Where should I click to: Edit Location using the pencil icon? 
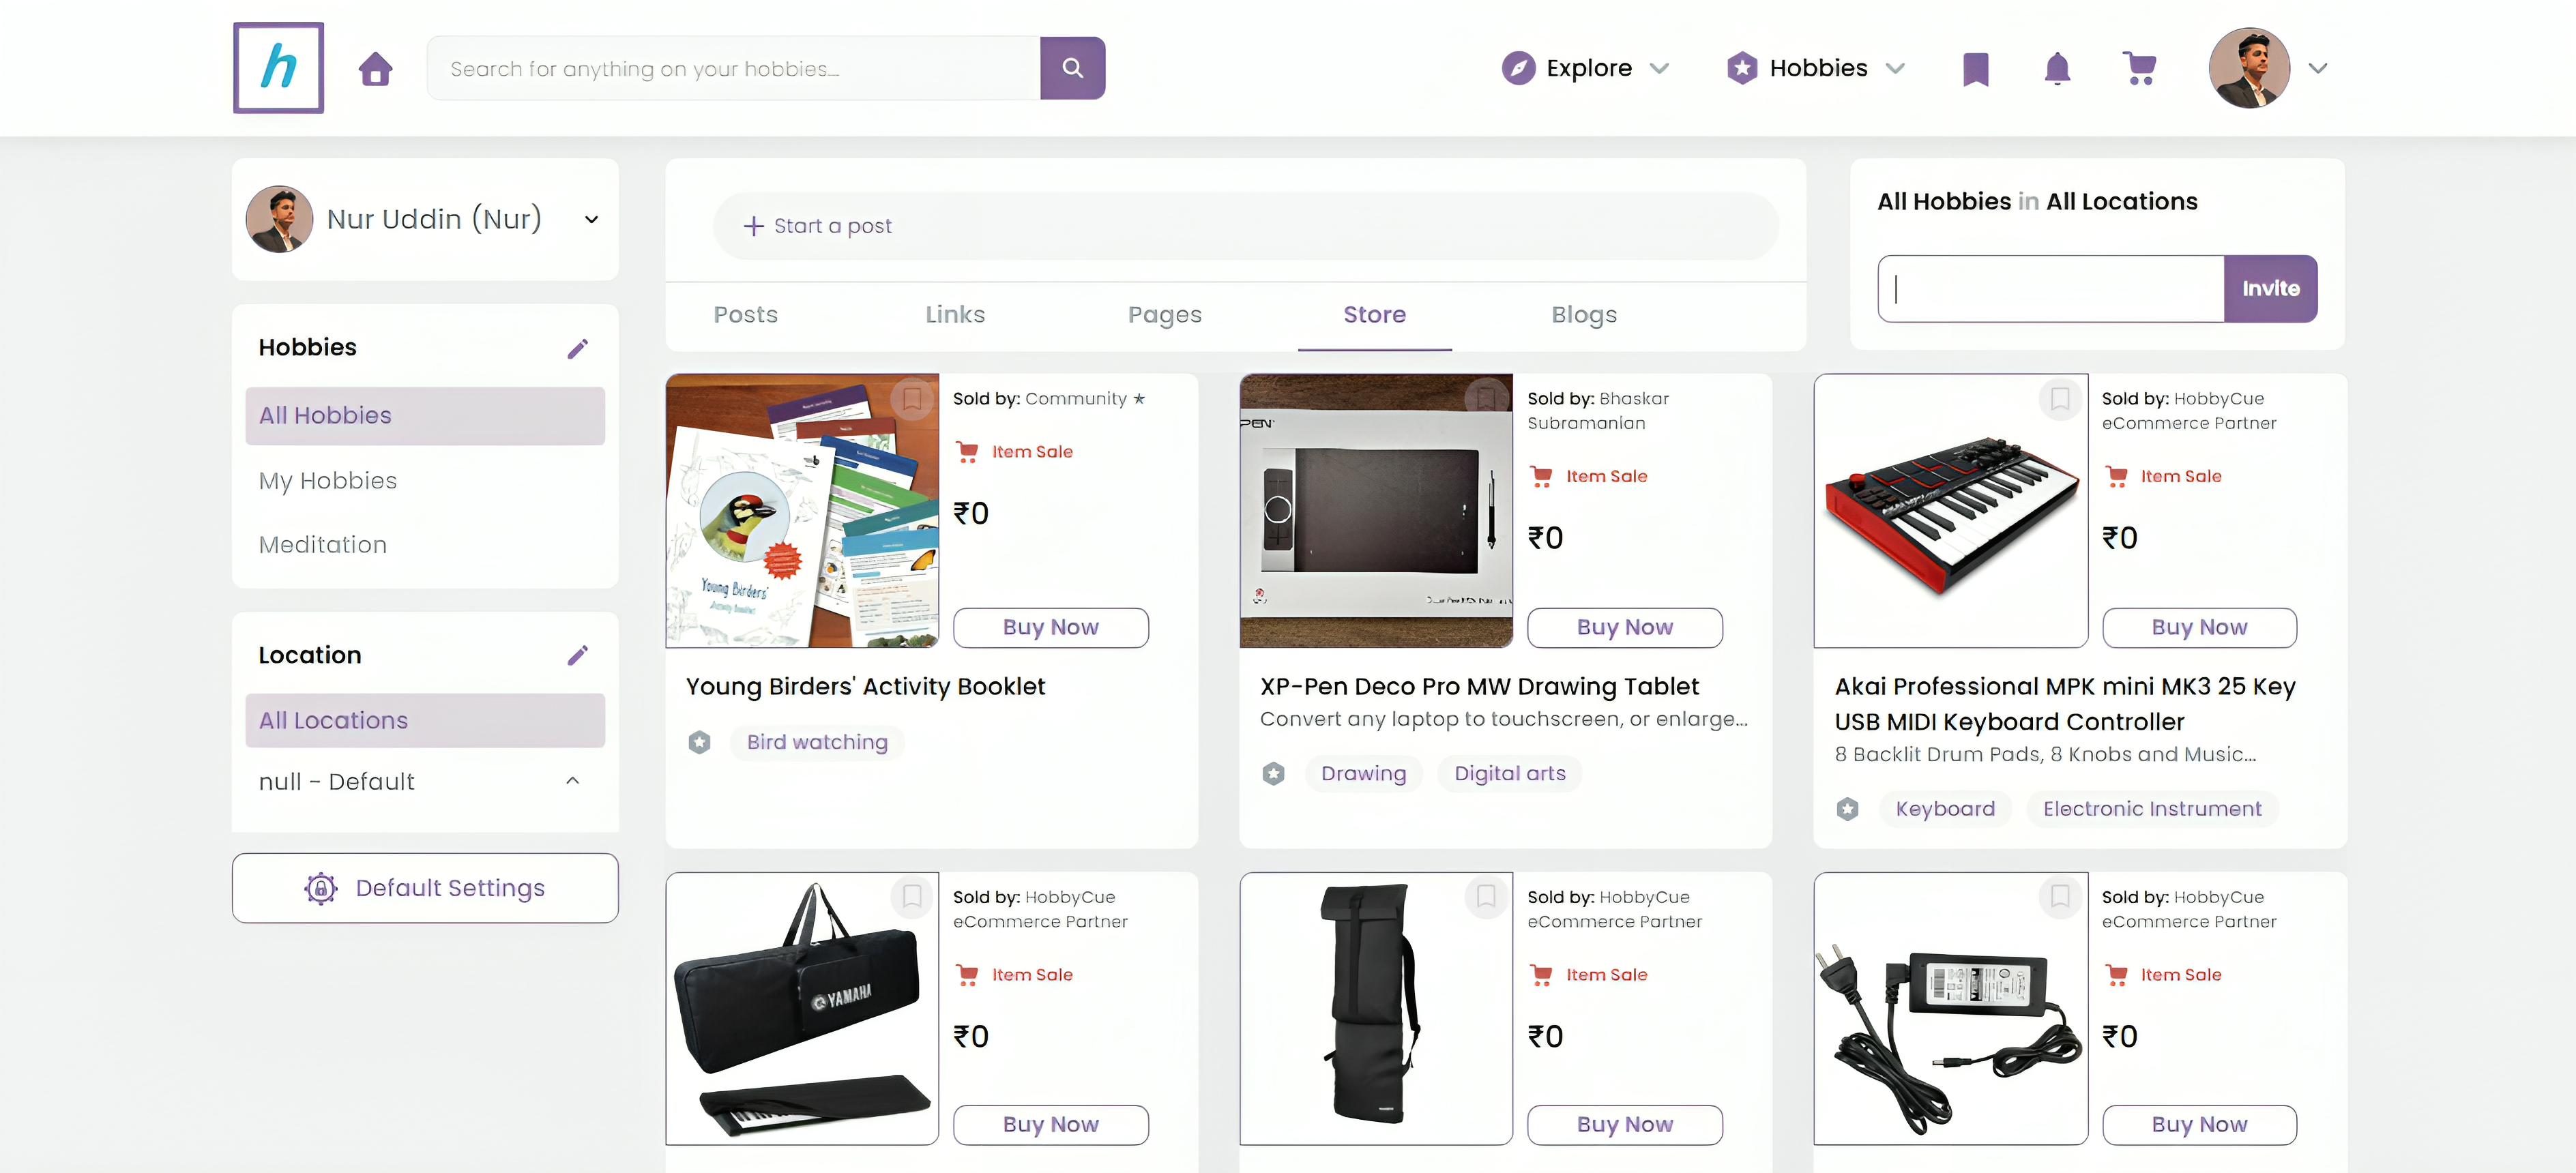coord(578,655)
